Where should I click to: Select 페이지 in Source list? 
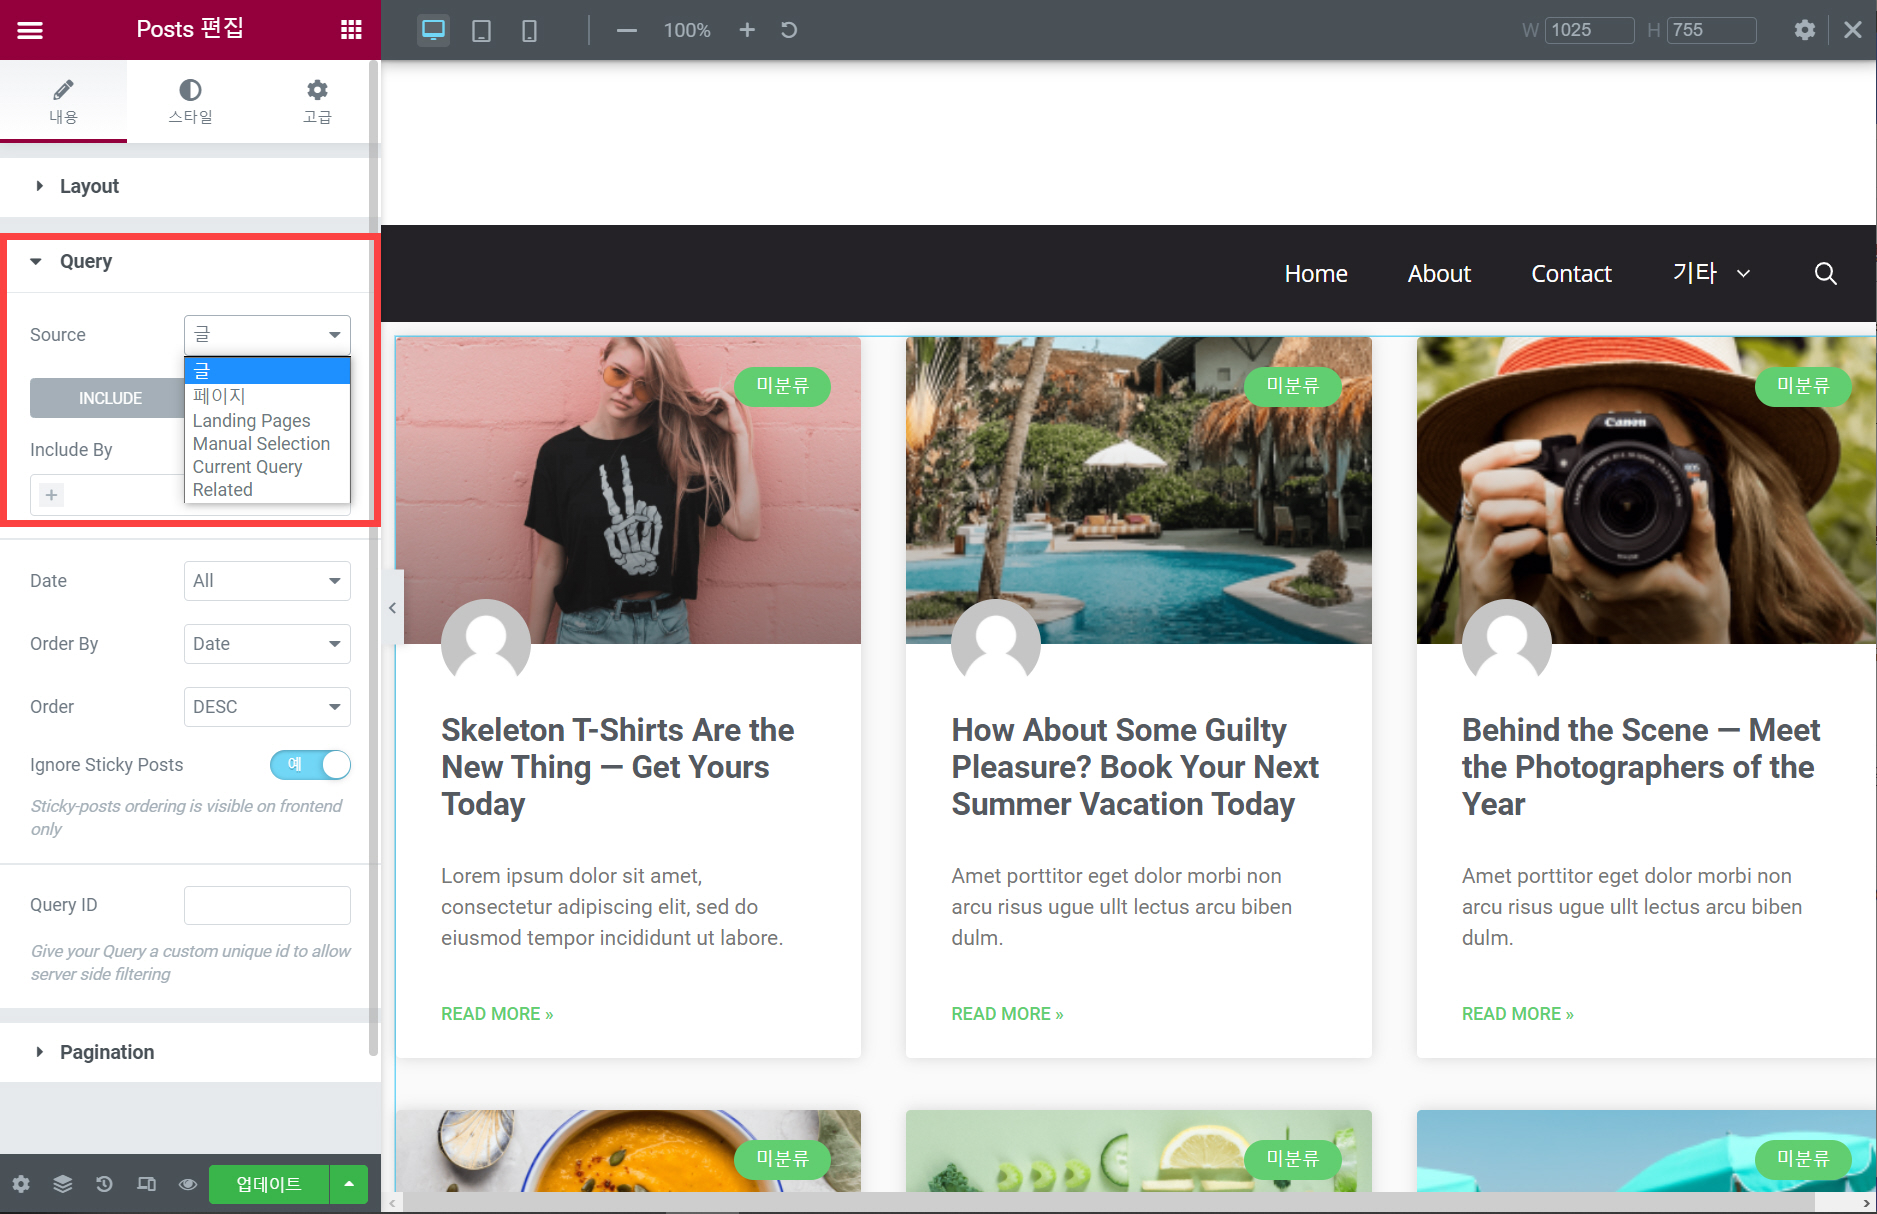coord(267,396)
